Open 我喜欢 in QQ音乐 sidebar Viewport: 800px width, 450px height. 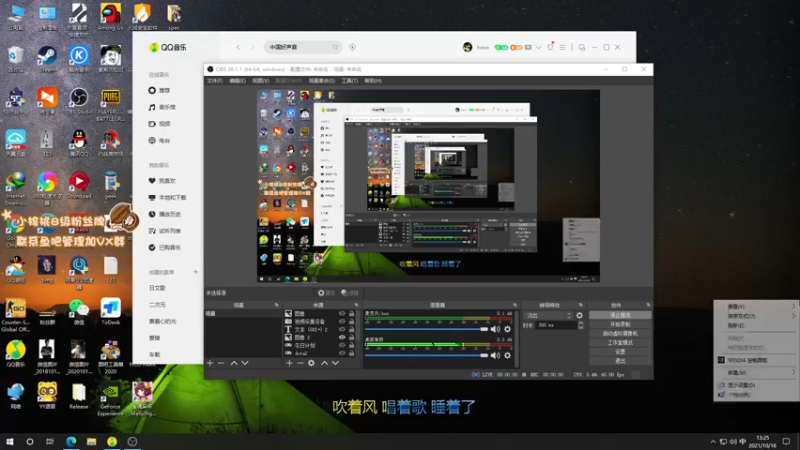pyautogui.click(x=166, y=181)
